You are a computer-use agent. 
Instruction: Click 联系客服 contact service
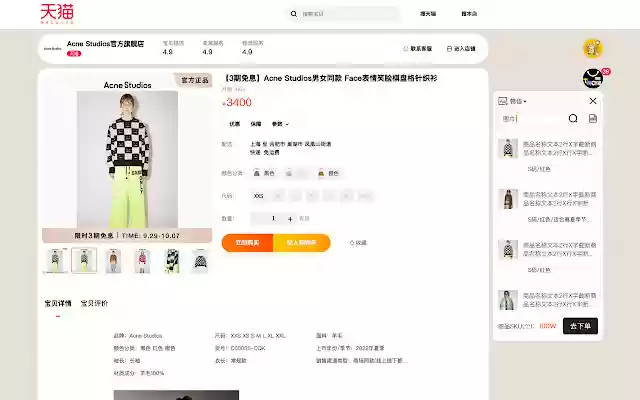(418, 49)
